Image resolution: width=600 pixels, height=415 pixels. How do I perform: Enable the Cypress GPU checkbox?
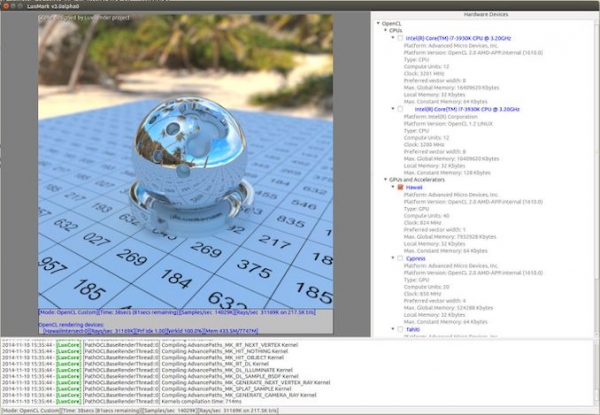(x=400, y=257)
